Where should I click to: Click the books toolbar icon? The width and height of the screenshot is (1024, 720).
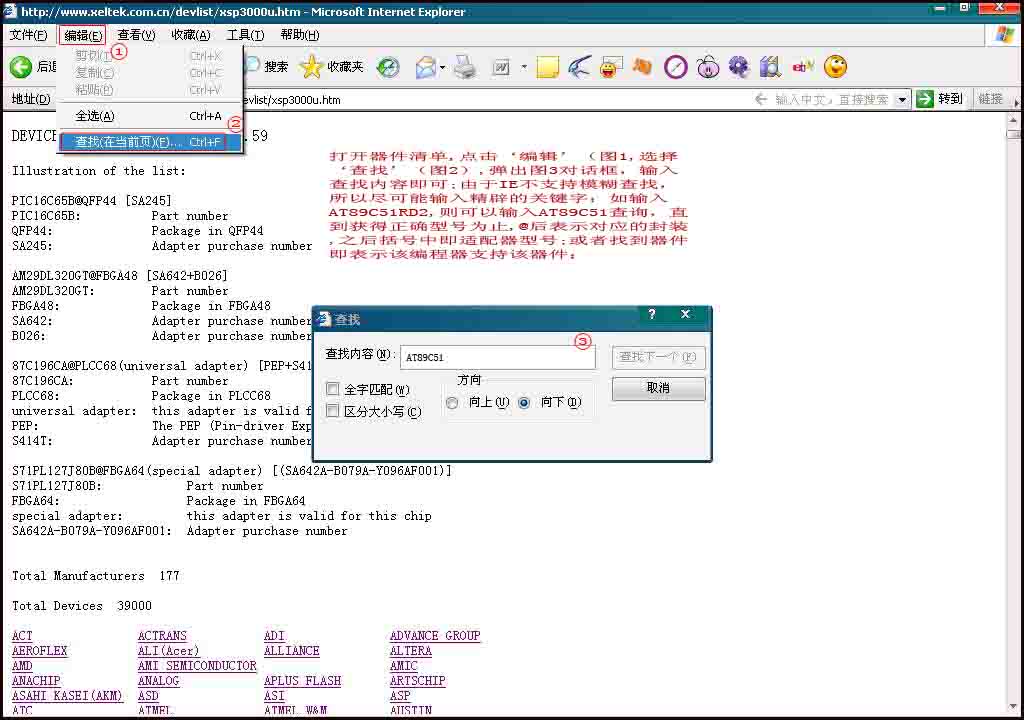click(x=771, y=67)
